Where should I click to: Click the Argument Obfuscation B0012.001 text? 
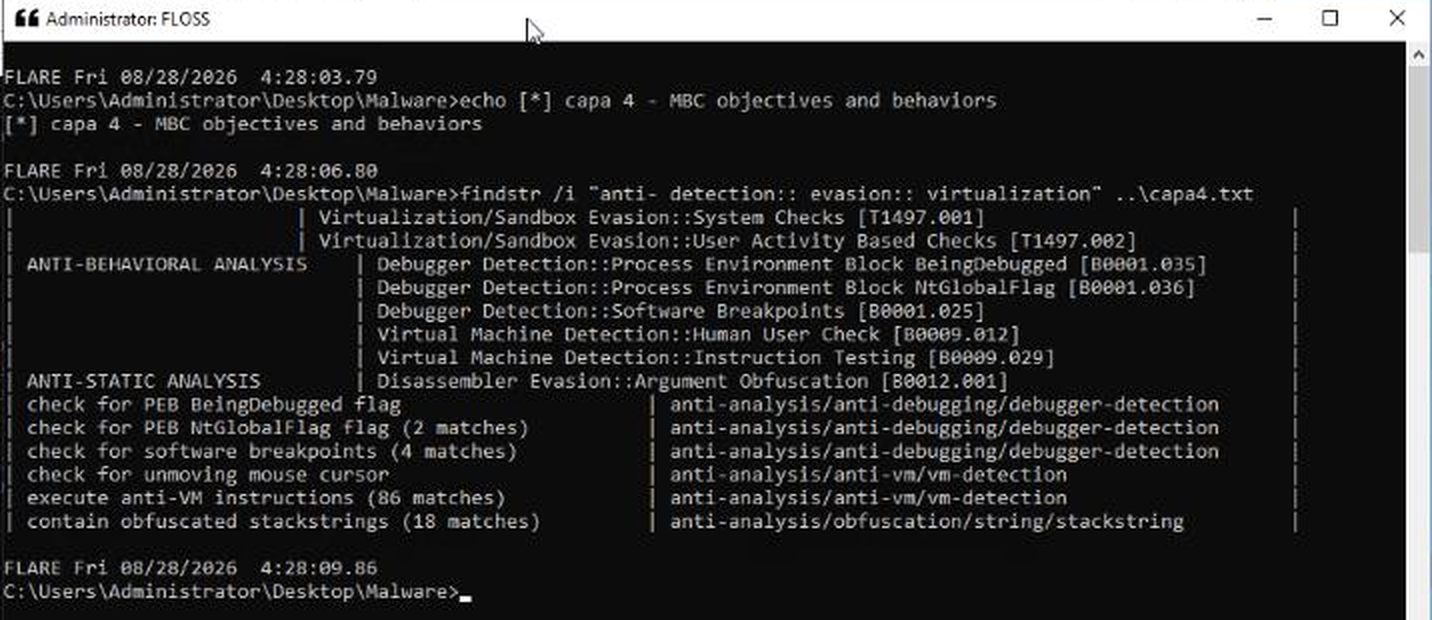(x=692, y=381)
